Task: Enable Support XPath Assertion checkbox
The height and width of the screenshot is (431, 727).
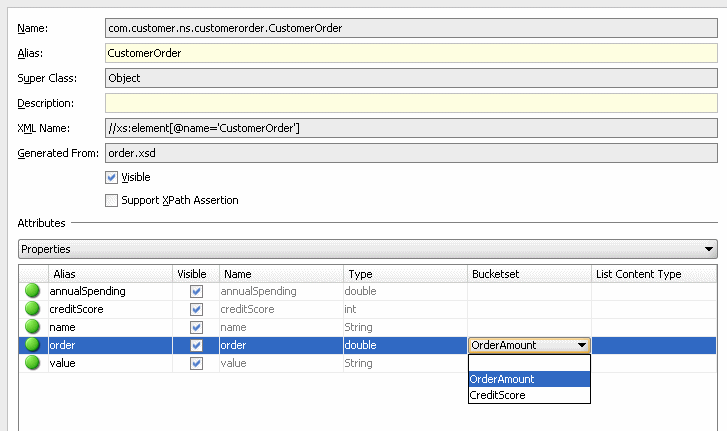Action: [x=111, y=200]
